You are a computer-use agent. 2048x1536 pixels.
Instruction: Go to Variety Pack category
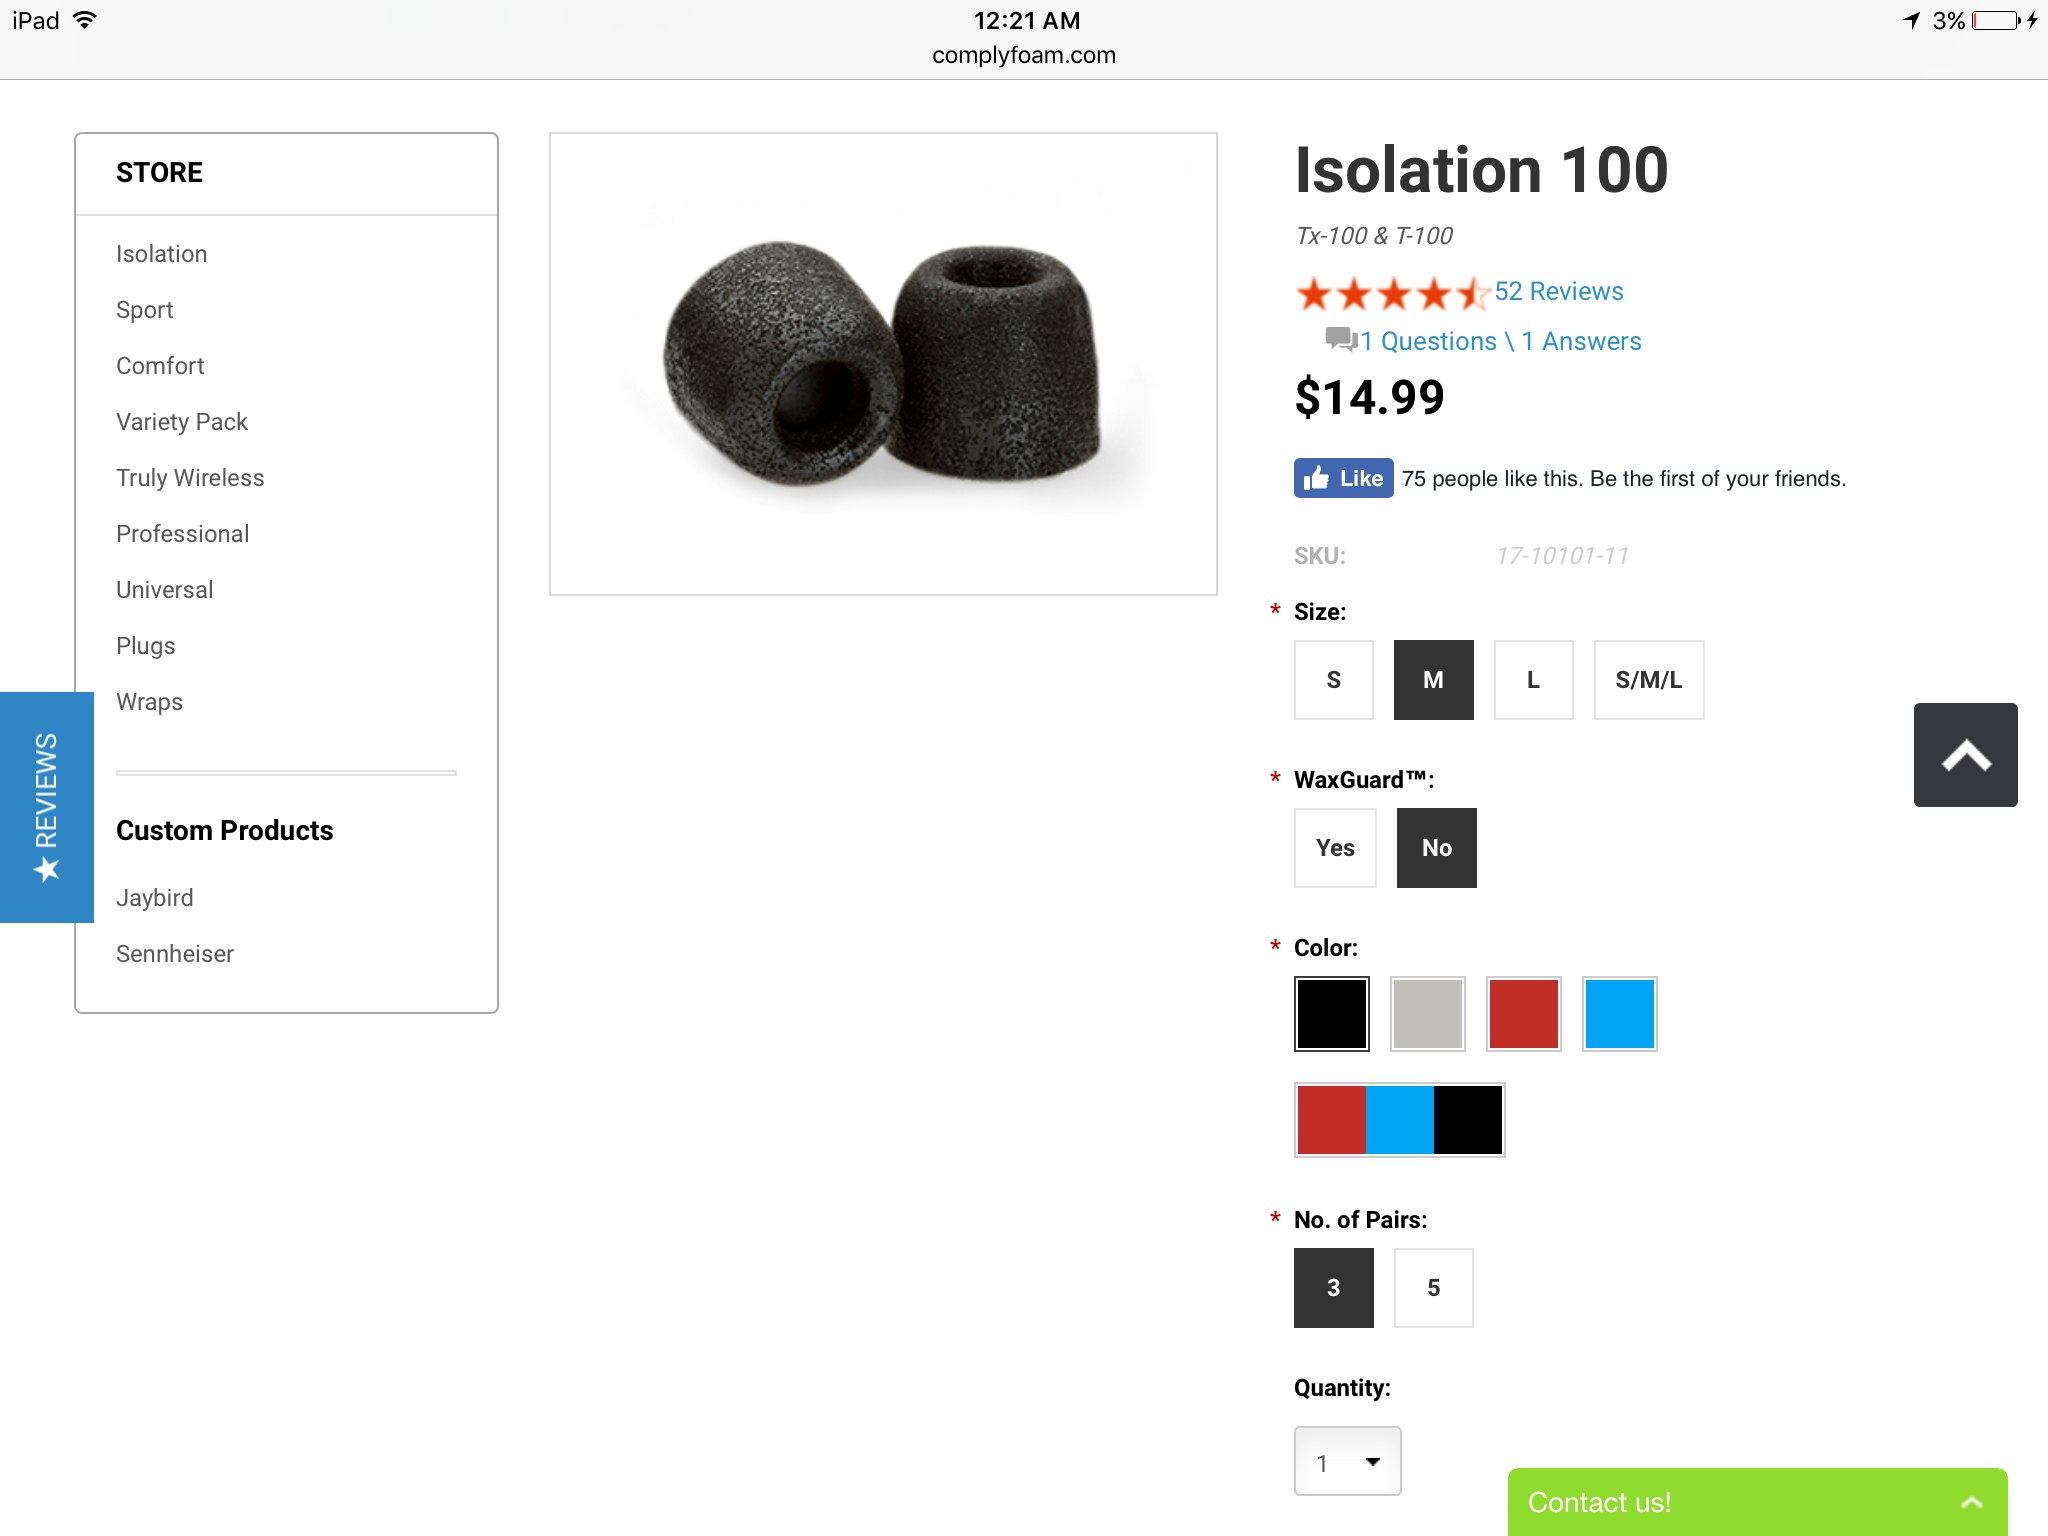click(182, 422)
